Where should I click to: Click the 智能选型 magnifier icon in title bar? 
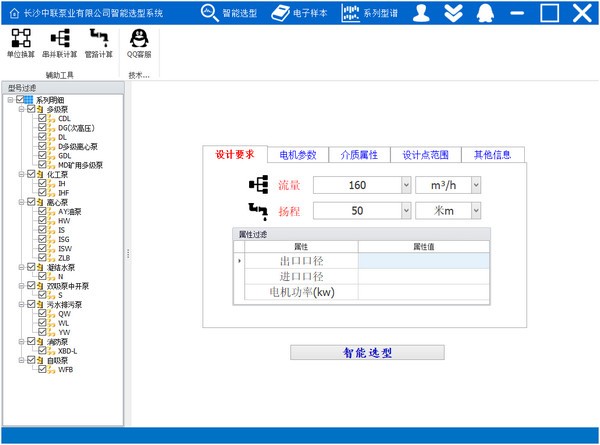[x=209, y=13]
